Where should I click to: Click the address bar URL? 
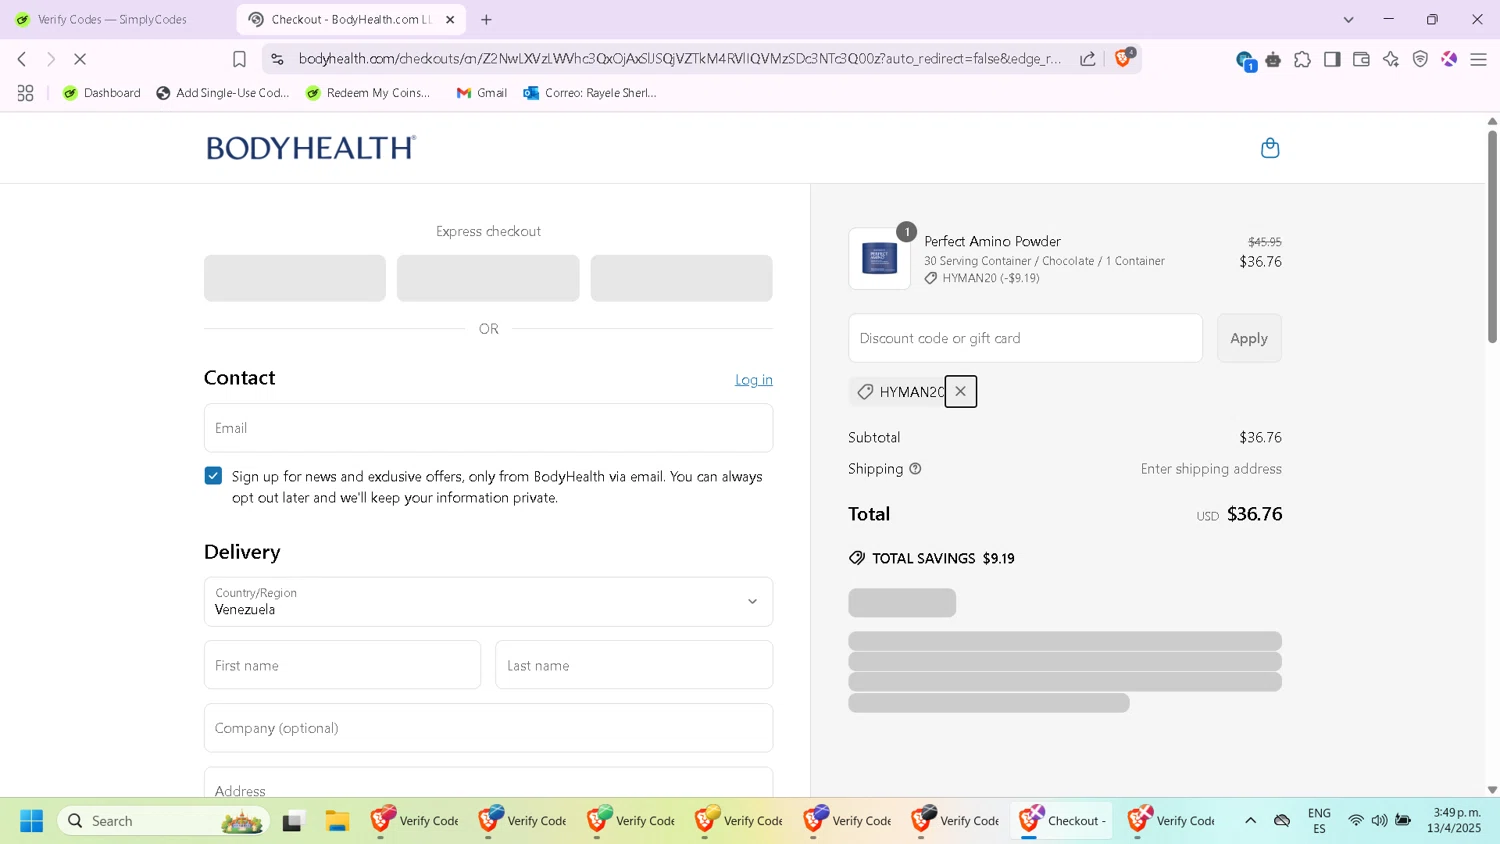coord(680,59)
